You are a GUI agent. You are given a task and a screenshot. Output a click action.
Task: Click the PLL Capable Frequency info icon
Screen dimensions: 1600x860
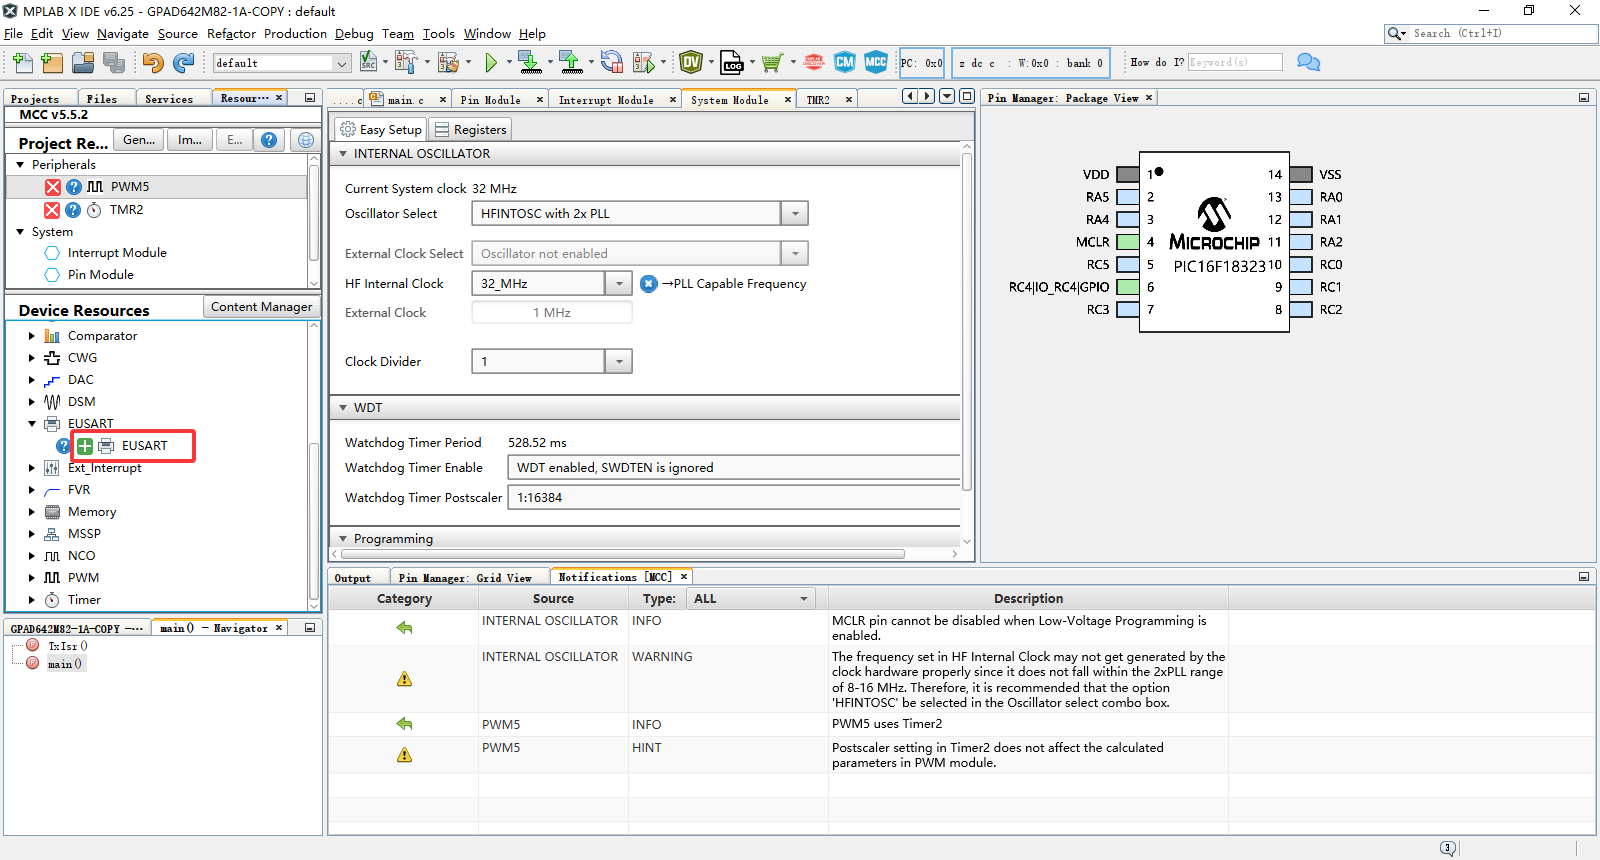(649, 284)
